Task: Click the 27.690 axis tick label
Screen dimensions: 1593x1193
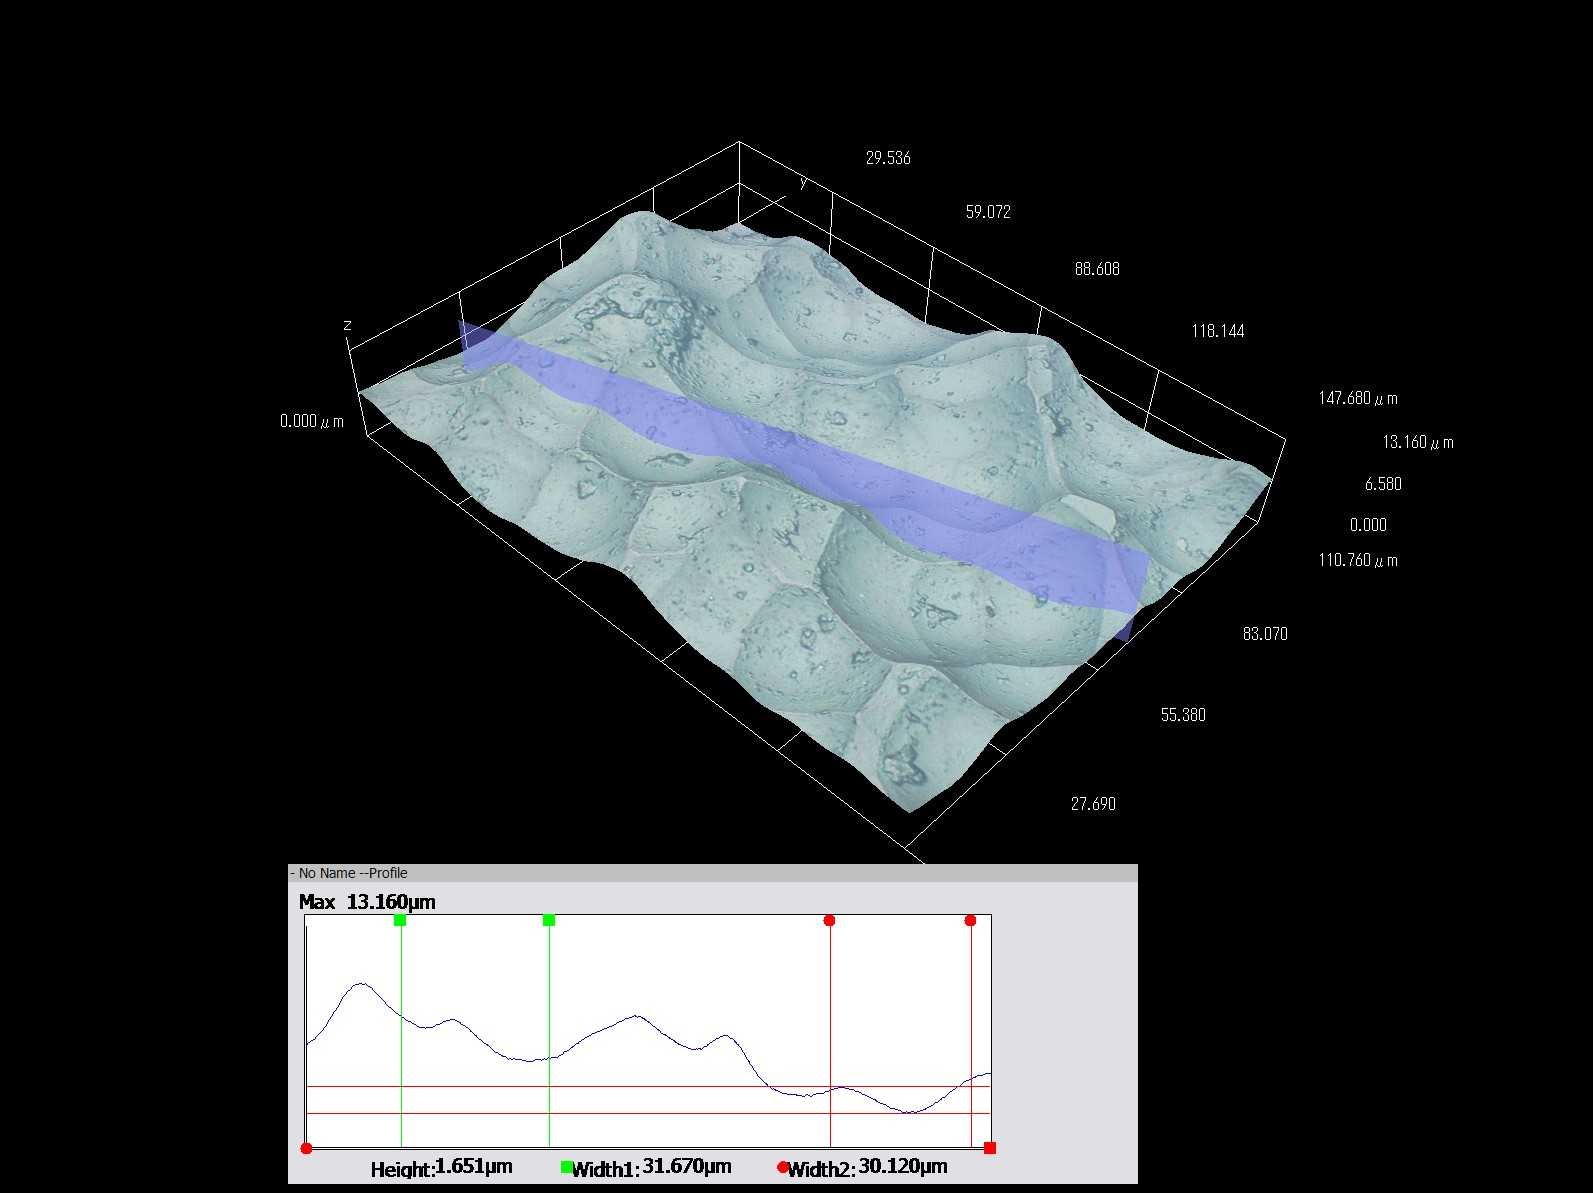Action: click(1093, 804)
